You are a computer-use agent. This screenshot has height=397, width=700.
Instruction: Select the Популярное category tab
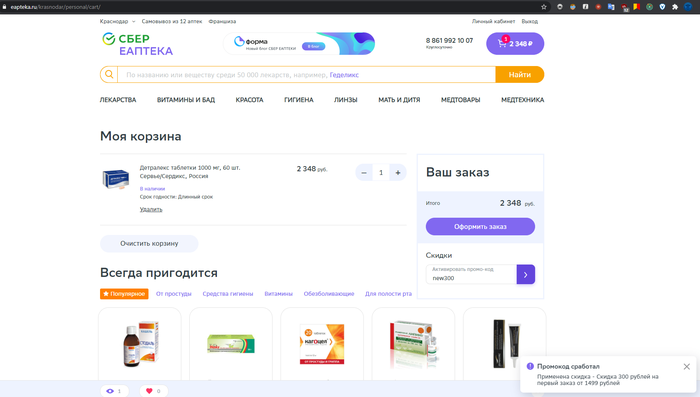124,294
